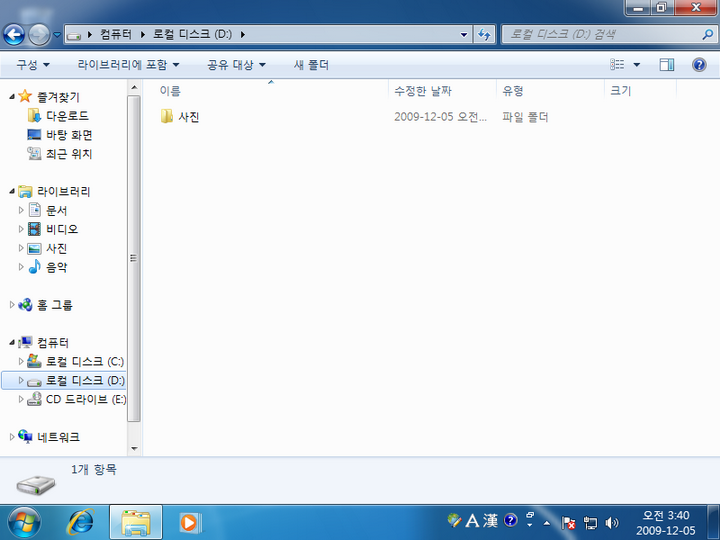Viewport: 720px width, 540px height.
Task: Expand arrow after 로컬 디스크 (D:) breadcrumb
Action: pos(242,34)
